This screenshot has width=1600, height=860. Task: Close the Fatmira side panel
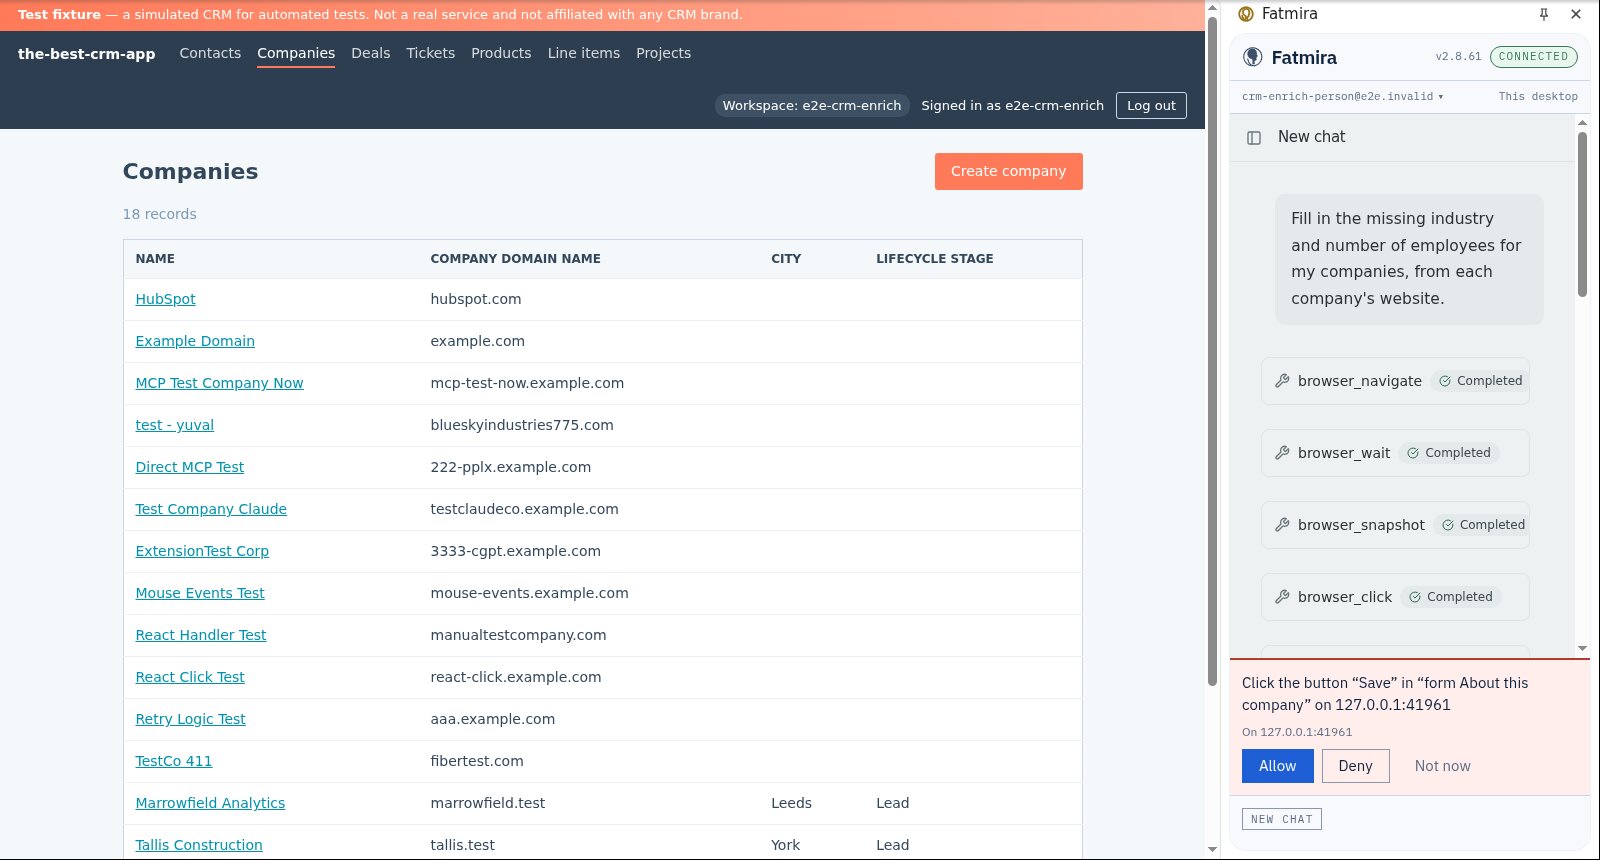(1576, 14)
